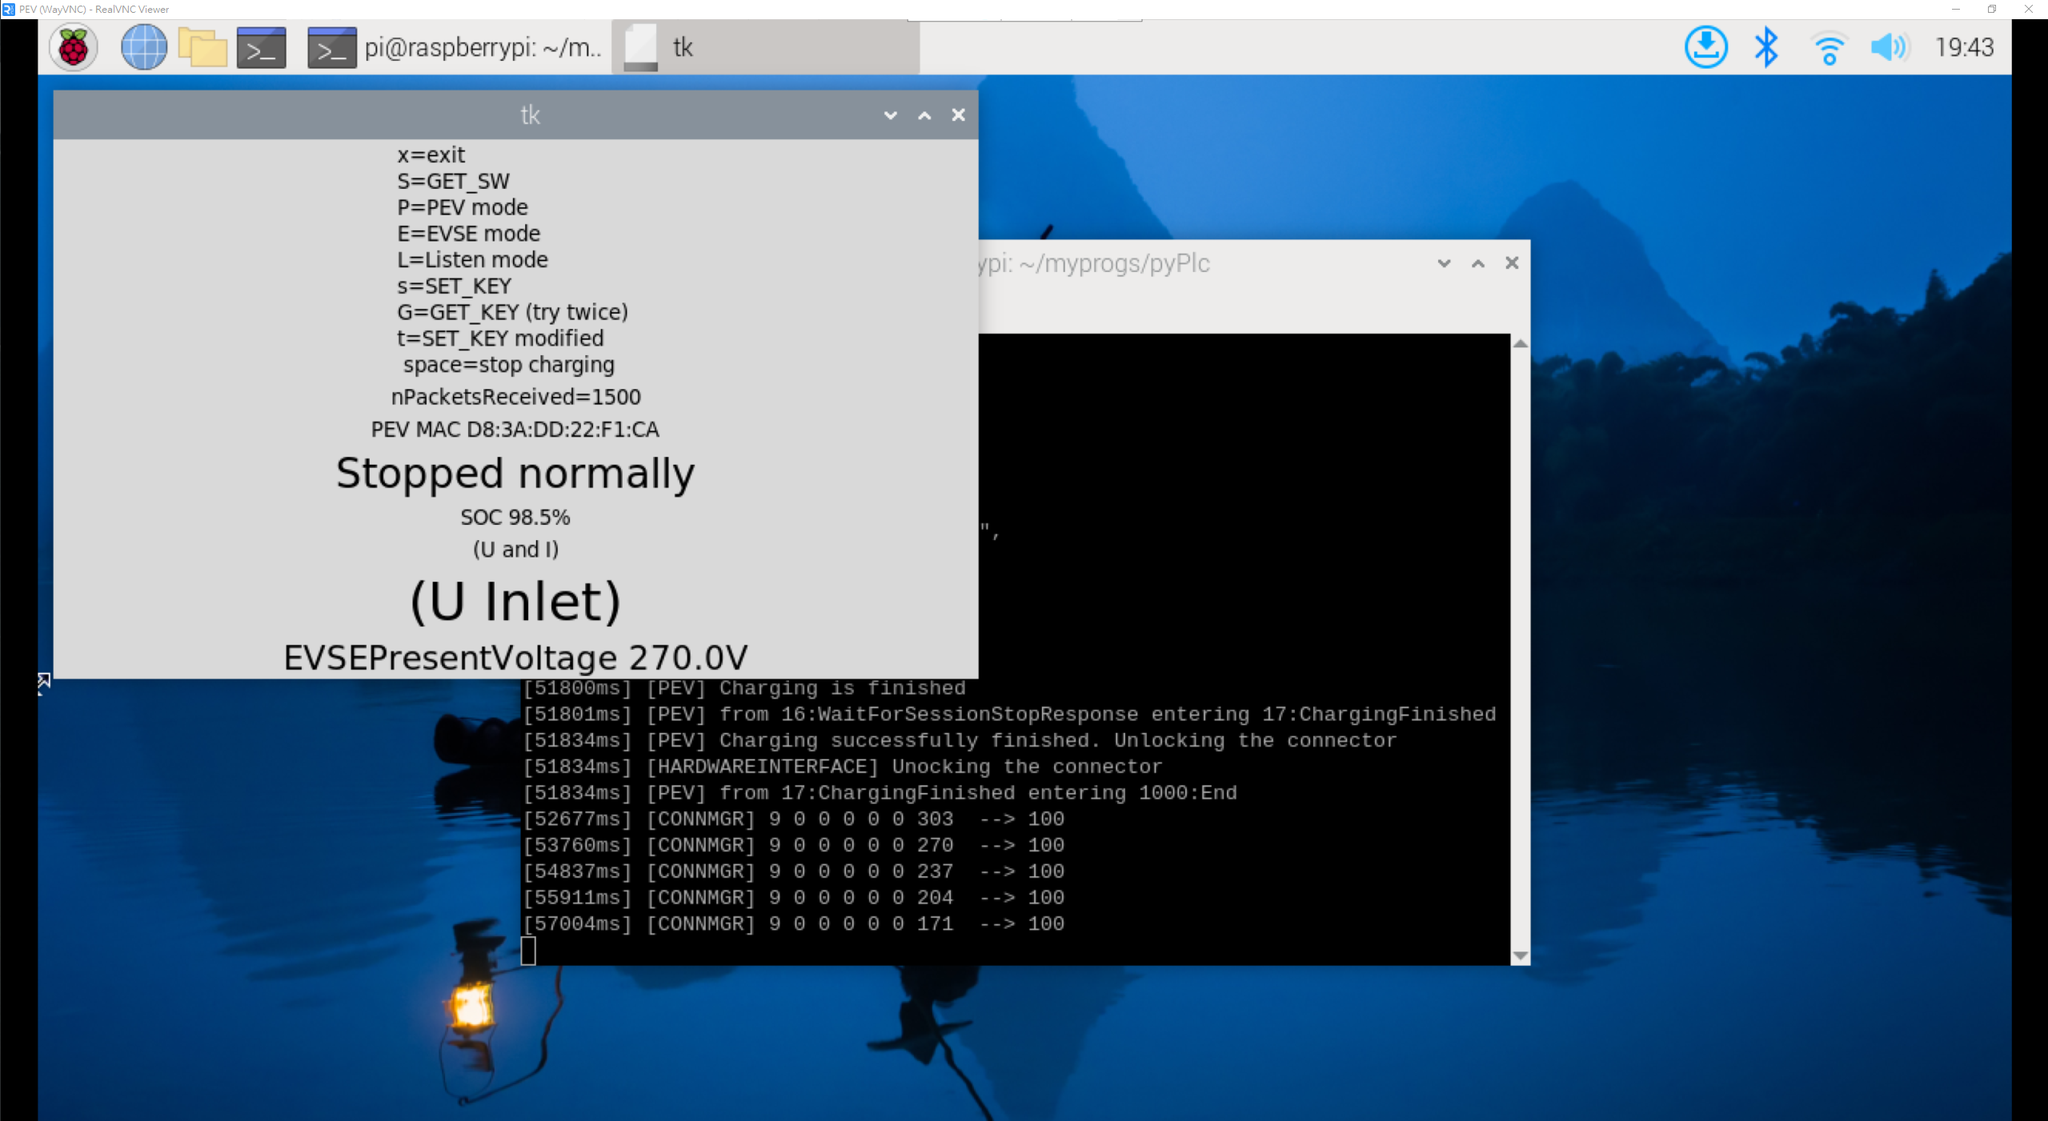Click terminal scrollbar up arrow
Viewport: 2048px width, 1121px height.
click(x=1520, y=344)
